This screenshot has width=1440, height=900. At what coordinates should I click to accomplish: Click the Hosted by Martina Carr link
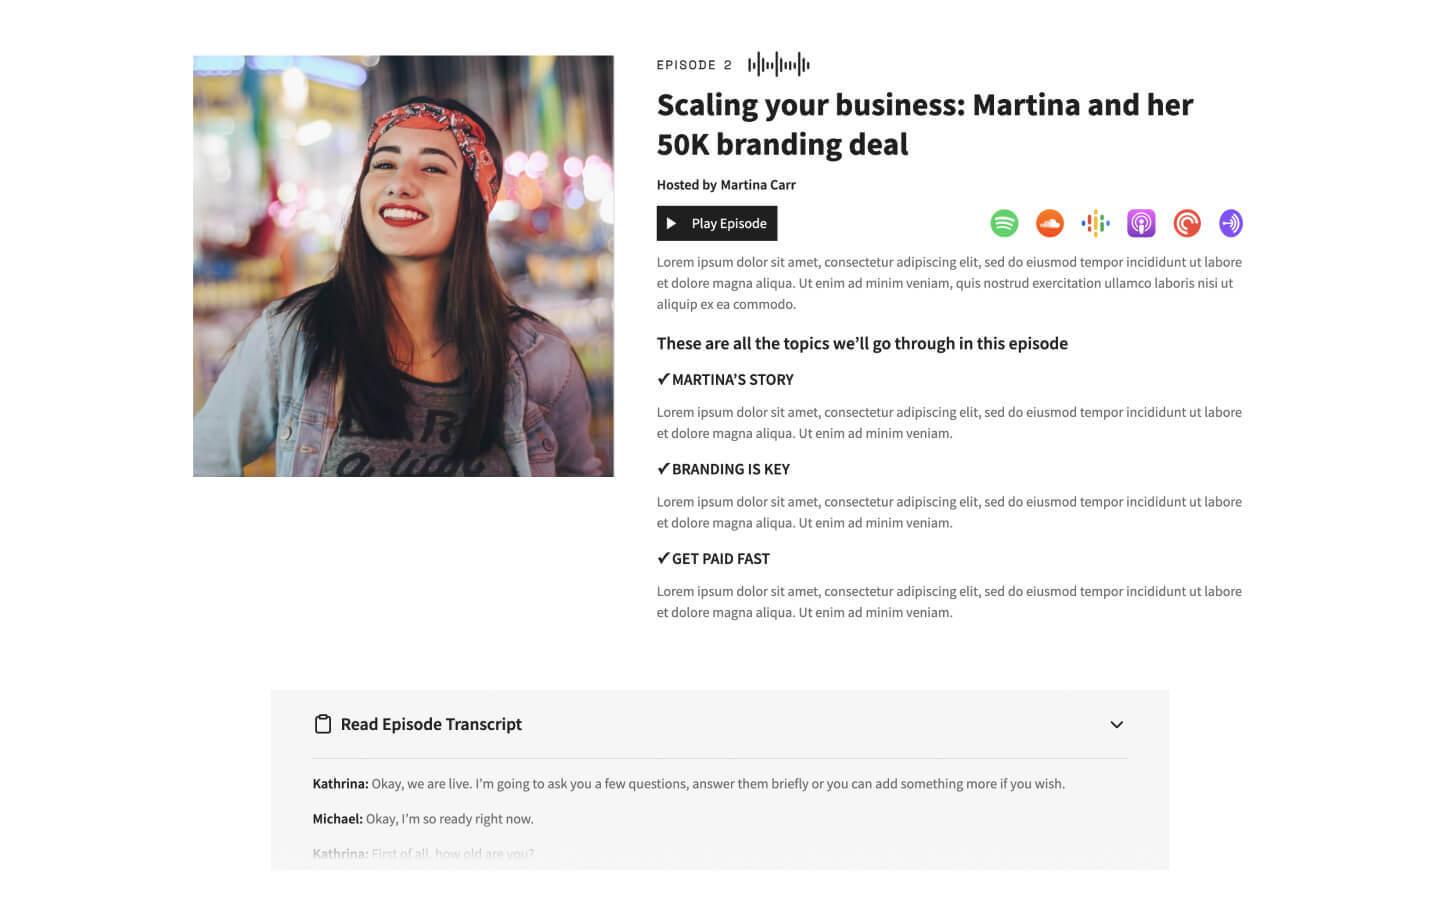point(726,184)
